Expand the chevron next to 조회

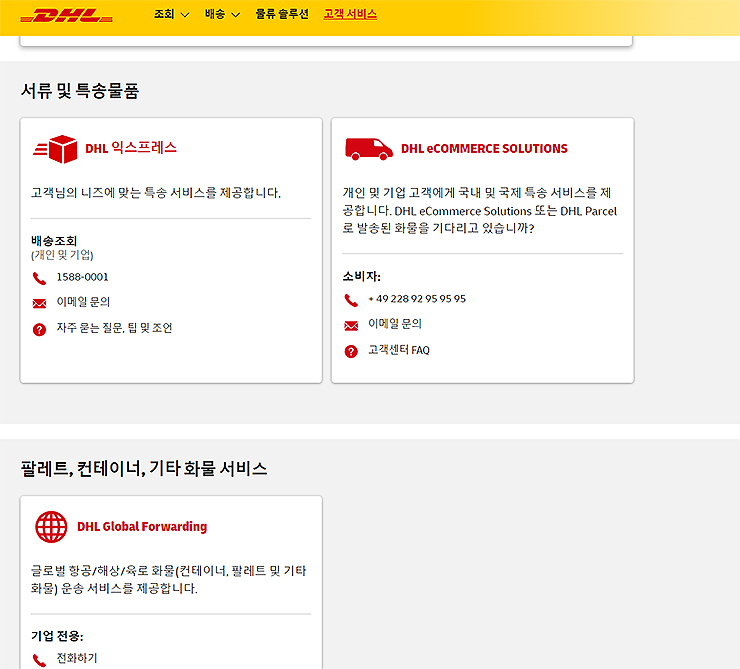[x=185, y=15]
